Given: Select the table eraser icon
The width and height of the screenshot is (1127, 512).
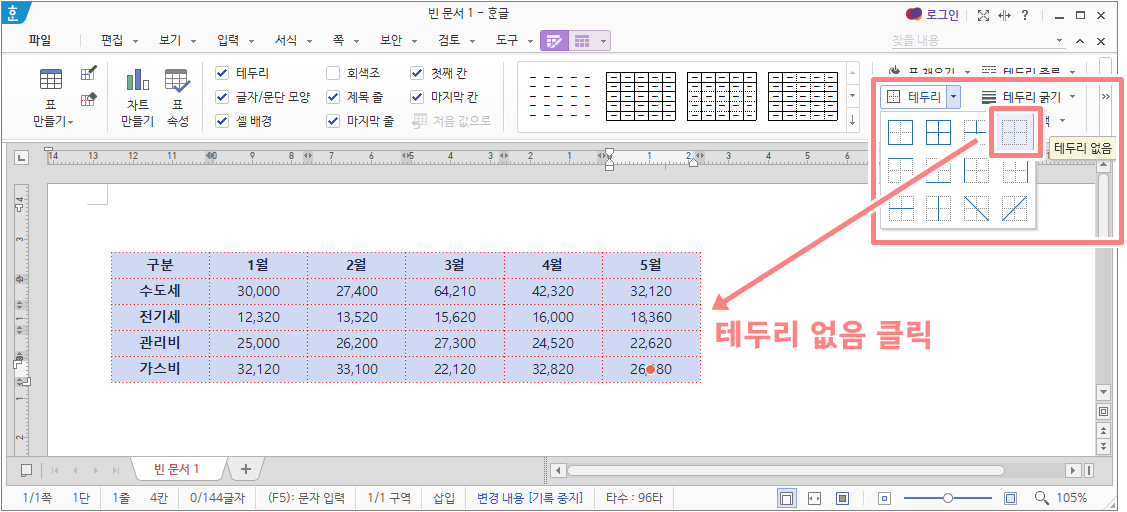Looking at the screenshot, I should [89, 99].
